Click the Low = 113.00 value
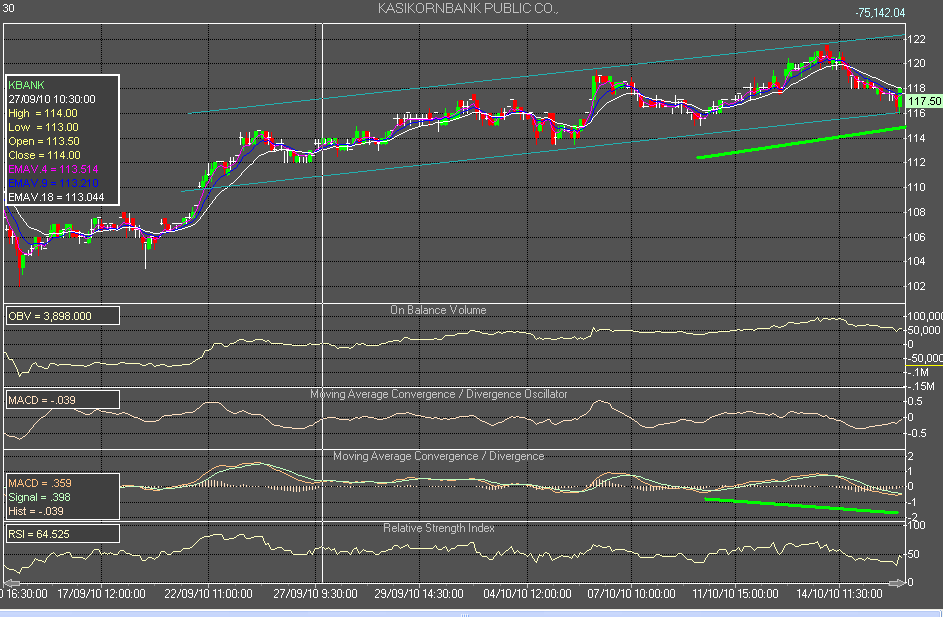The height and width of the screenshot is (617, 943). click(x=43, y=127)
